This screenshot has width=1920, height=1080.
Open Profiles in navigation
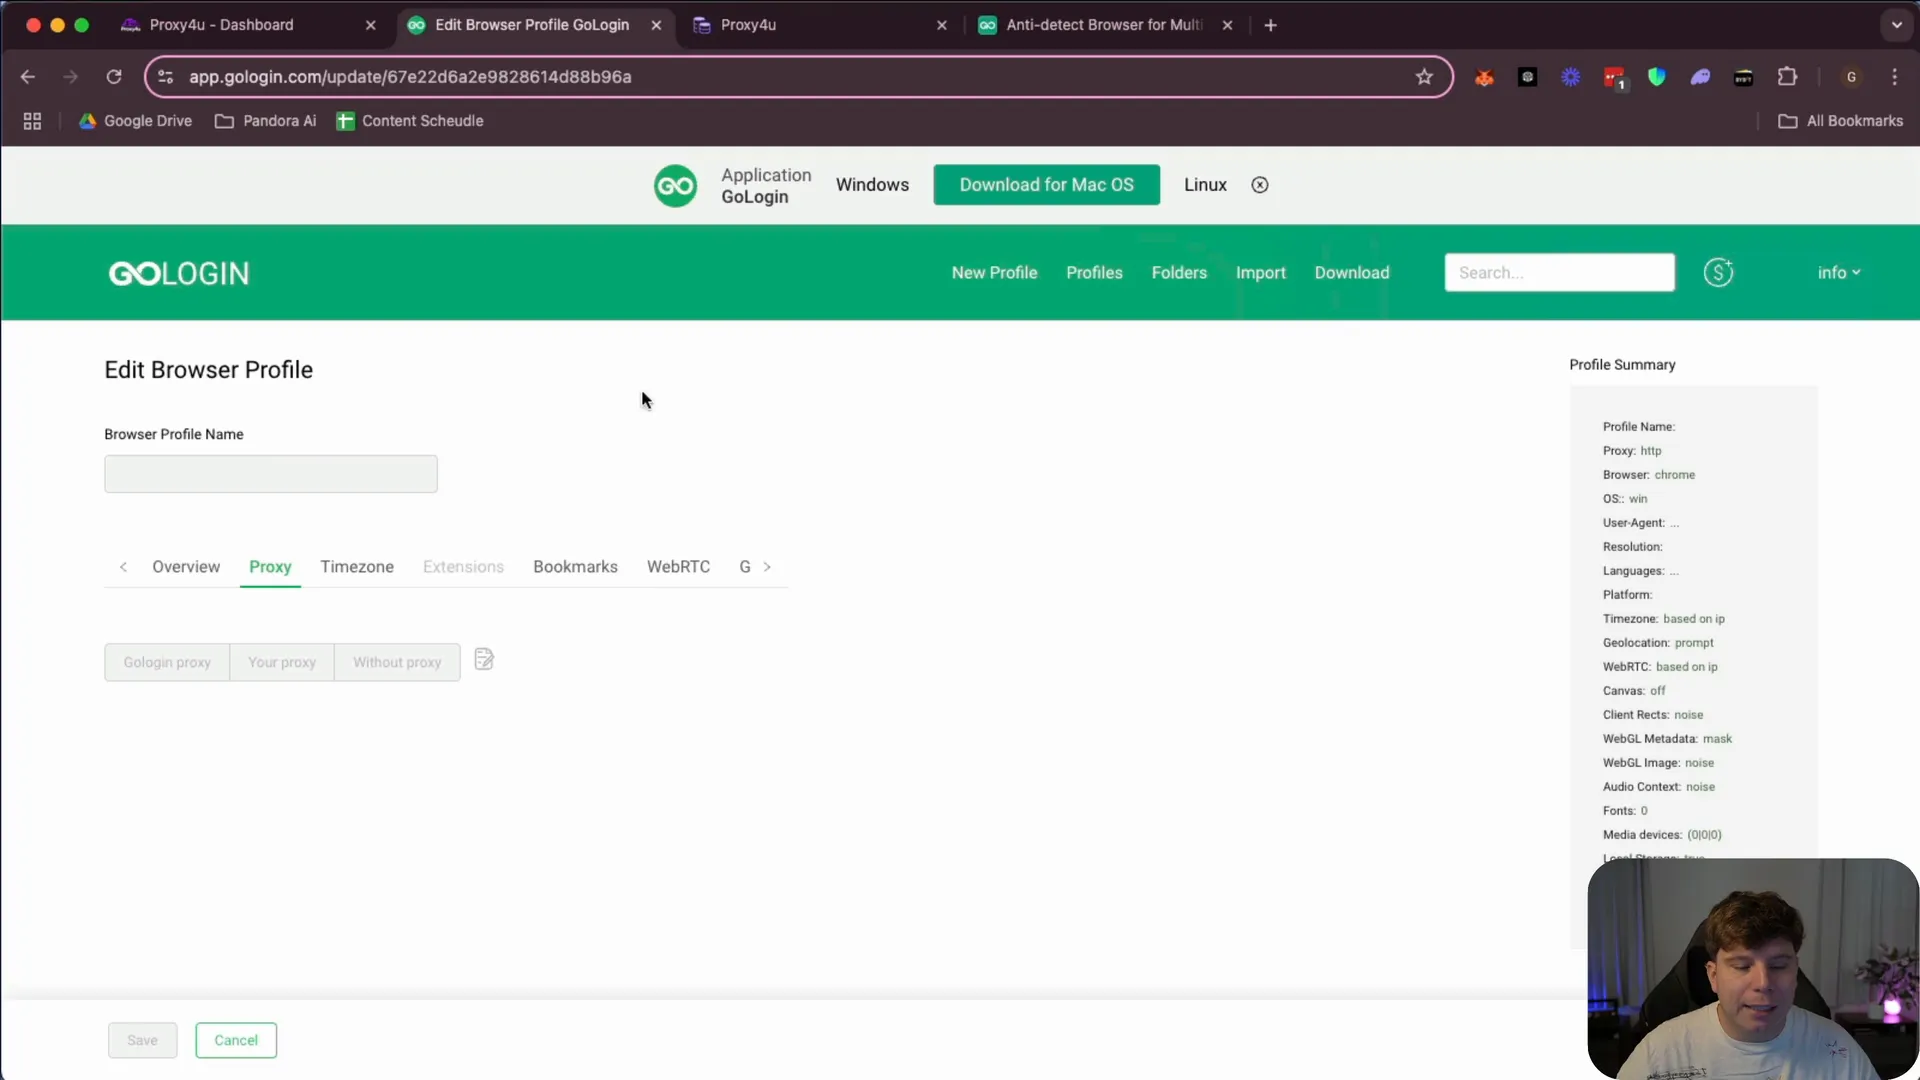(x=1094, y=272)
